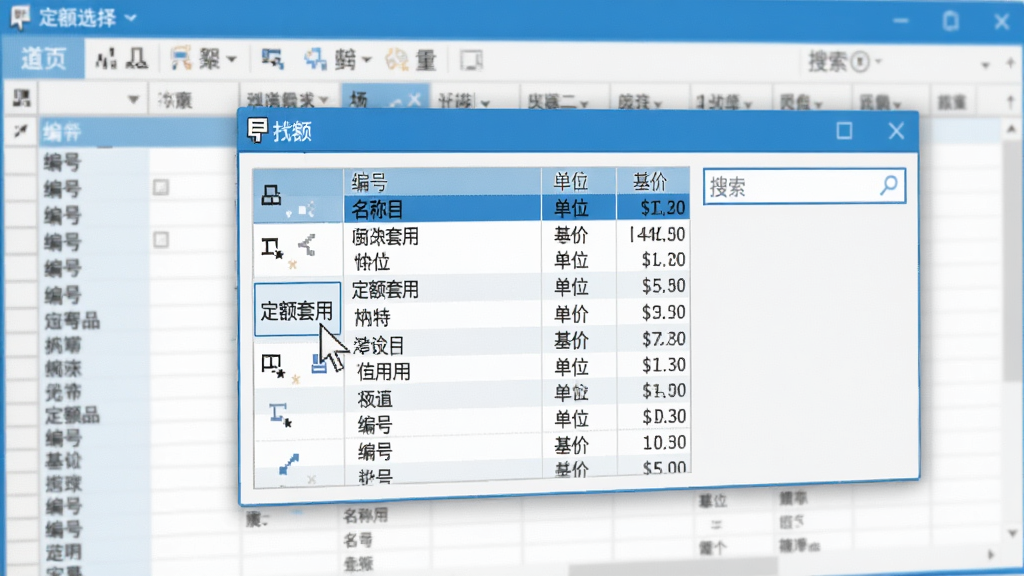Click the share-node icon in dialog sidebar
The height and width of the screenshot is (576, 1024).
pos(306,245)
